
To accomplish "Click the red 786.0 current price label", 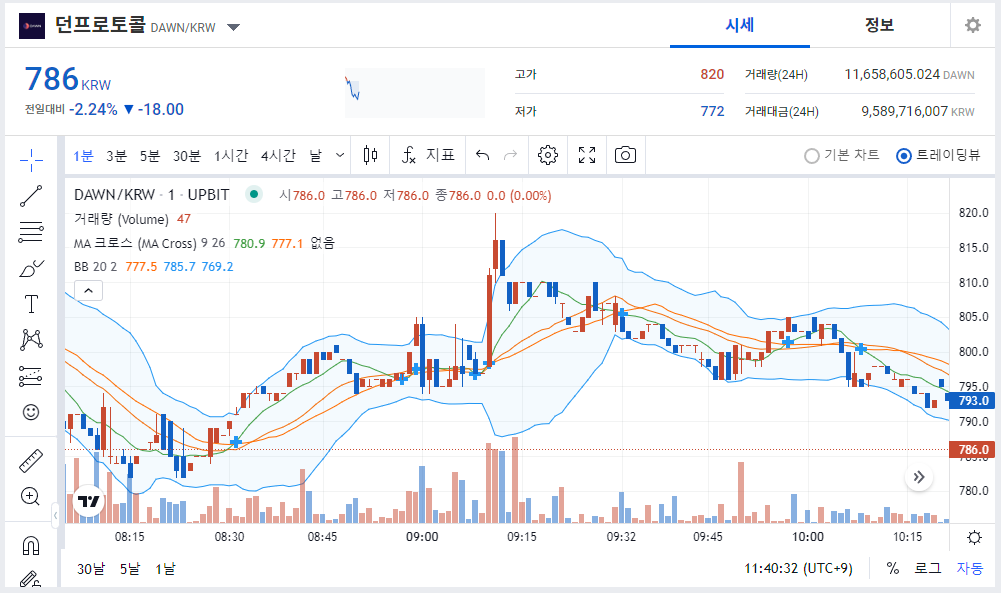I will [972, 450].
